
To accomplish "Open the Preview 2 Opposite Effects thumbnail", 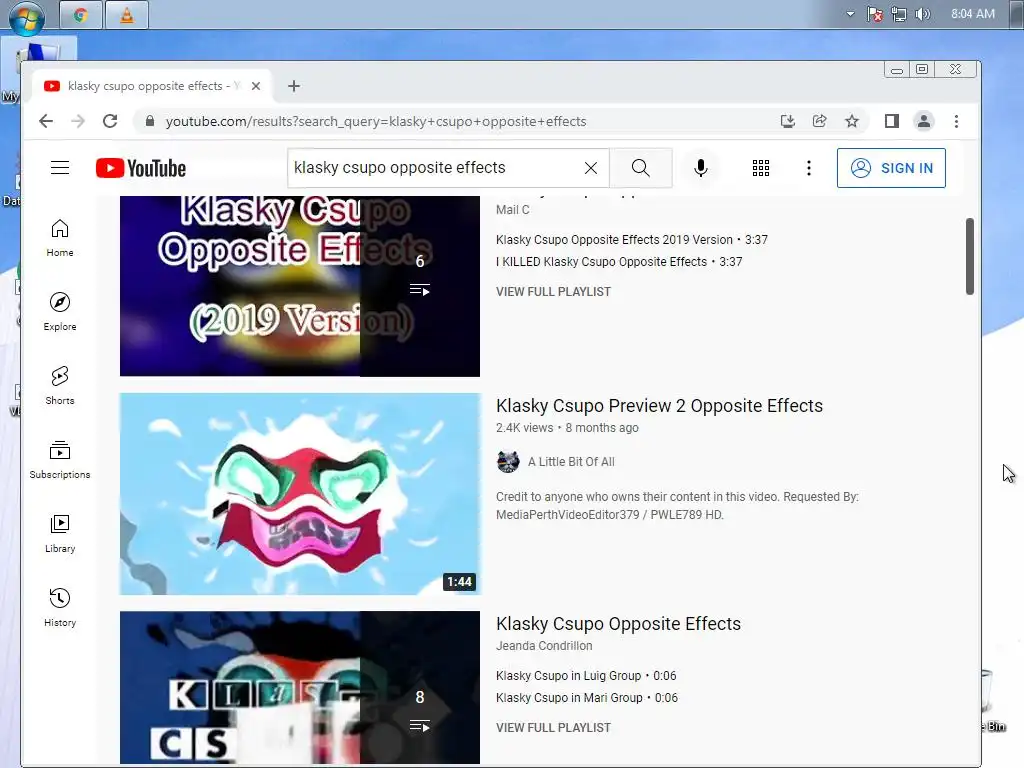I will click(300, 494).
